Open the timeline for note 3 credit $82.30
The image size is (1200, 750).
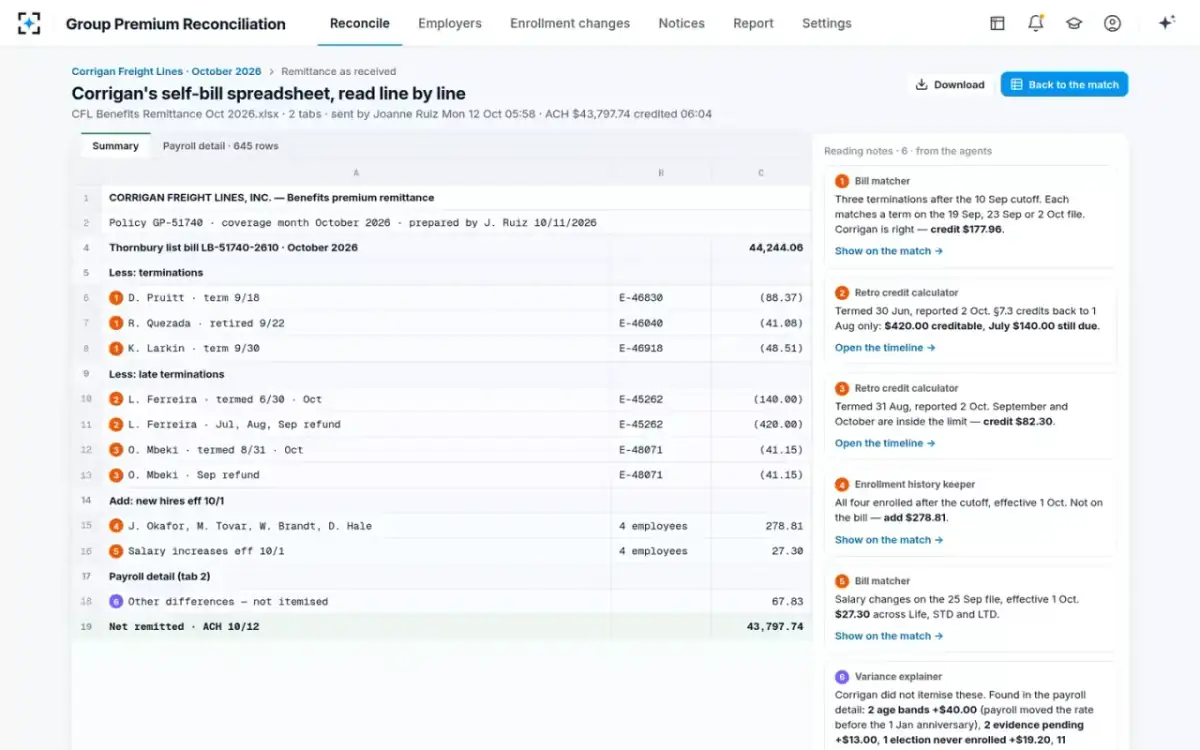point(885,443)
